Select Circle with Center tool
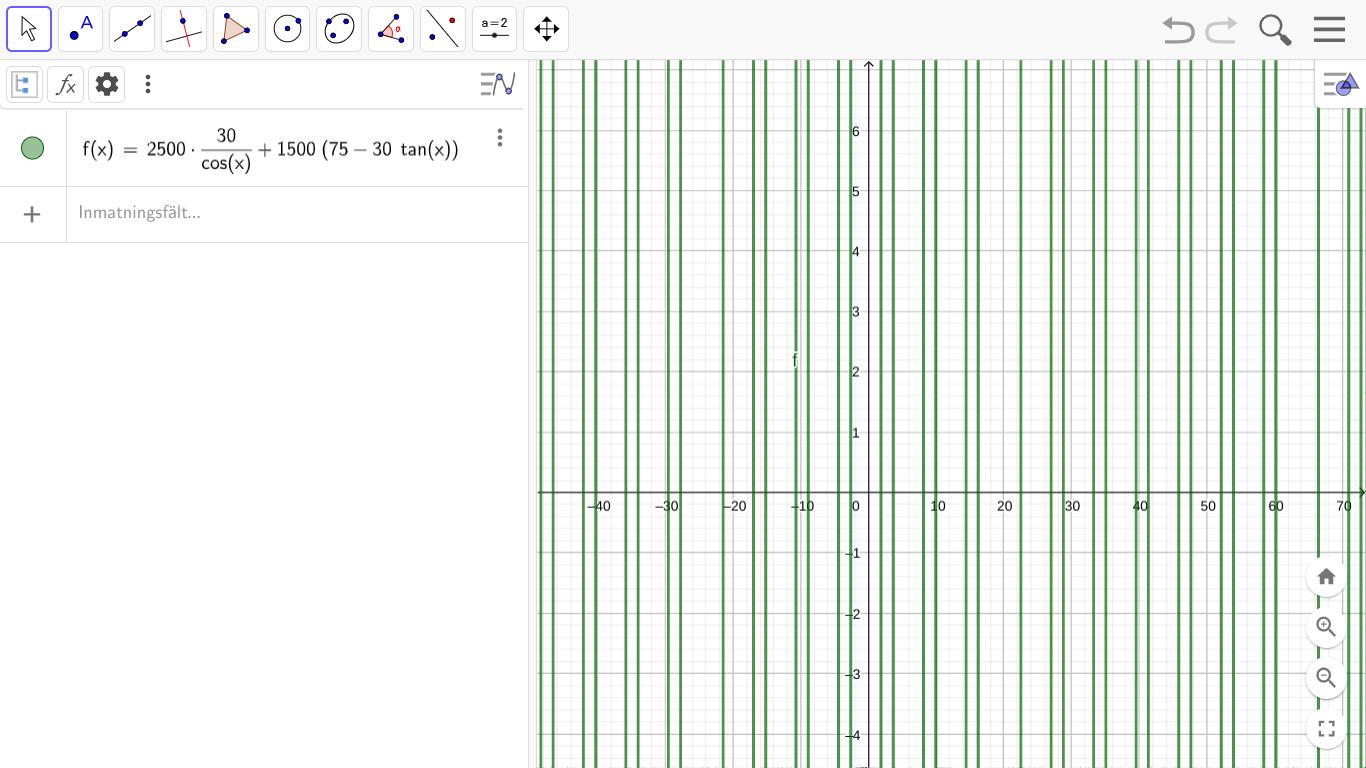1366x768 pixels. (288, 29)
